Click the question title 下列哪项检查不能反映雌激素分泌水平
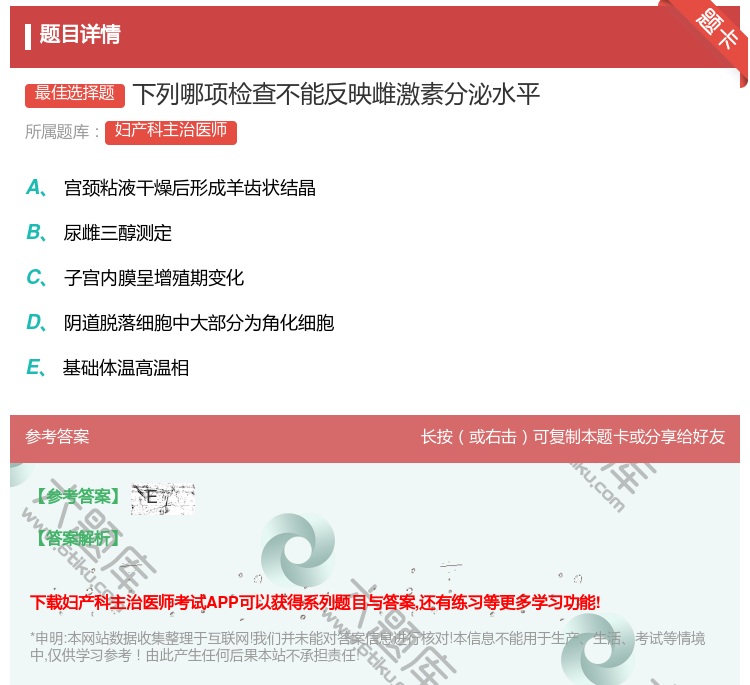 (x=336, y=94)
